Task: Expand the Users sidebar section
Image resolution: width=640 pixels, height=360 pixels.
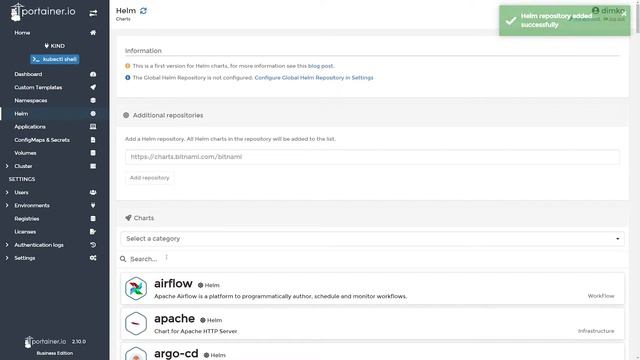Action: click(7, 192)
